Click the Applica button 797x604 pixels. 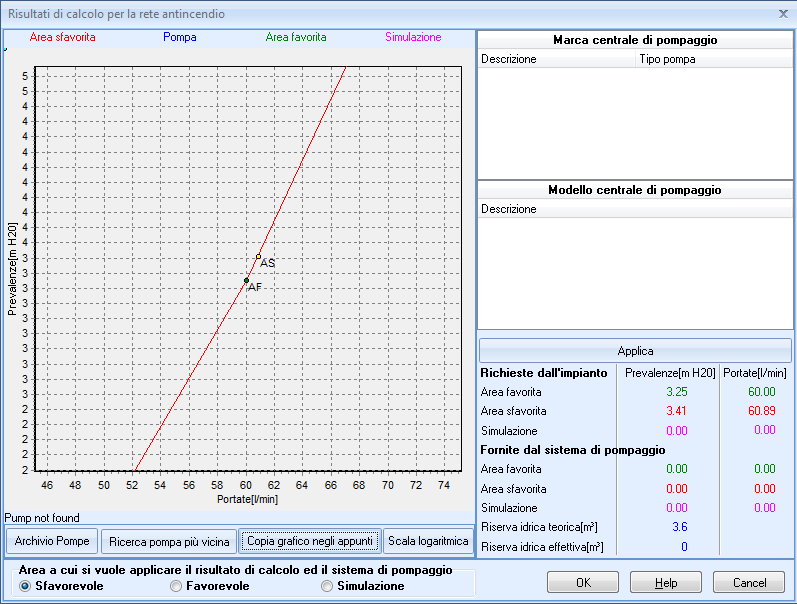click(635, 351)
